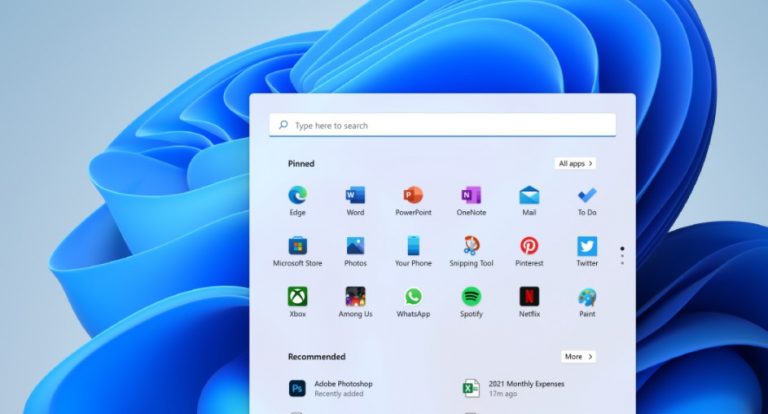The width and height of the screenshot is (768, 414).
Task: Open PowerPoint in the pinned grid
Action: point(413,201)
